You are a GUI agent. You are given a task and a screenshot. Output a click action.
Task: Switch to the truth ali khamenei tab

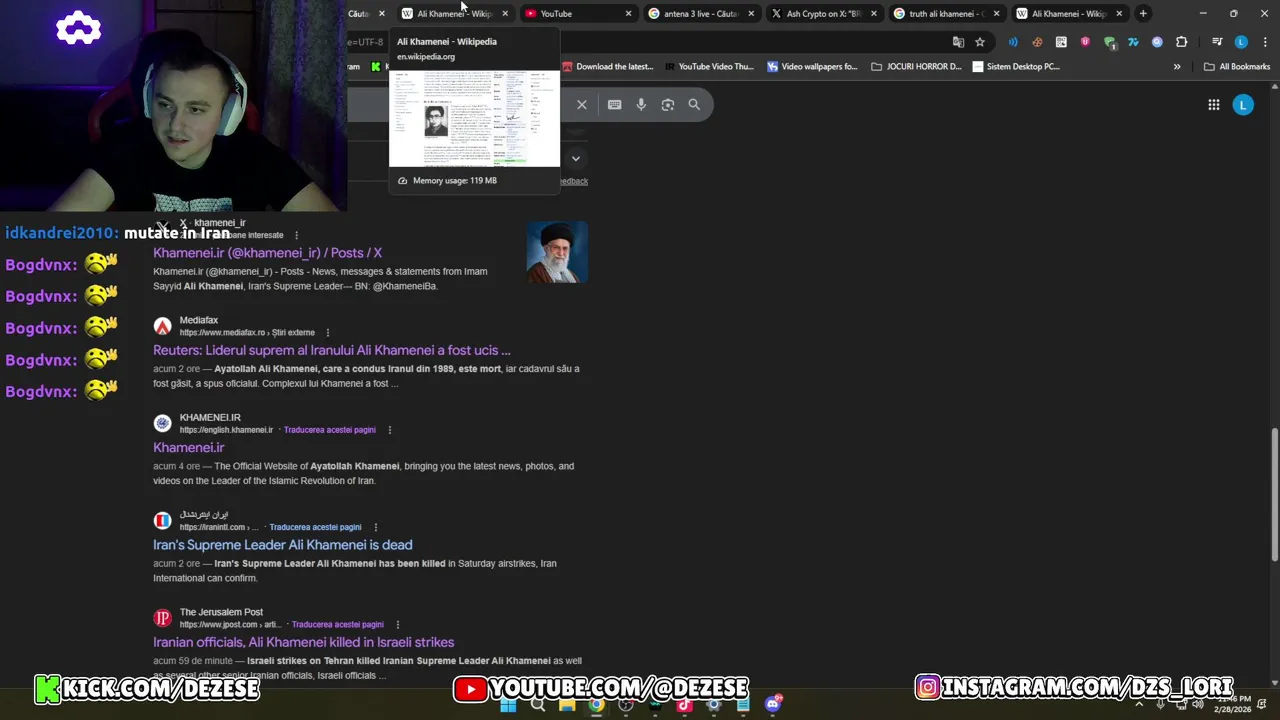pyautogui.click(x=947, y=14)
